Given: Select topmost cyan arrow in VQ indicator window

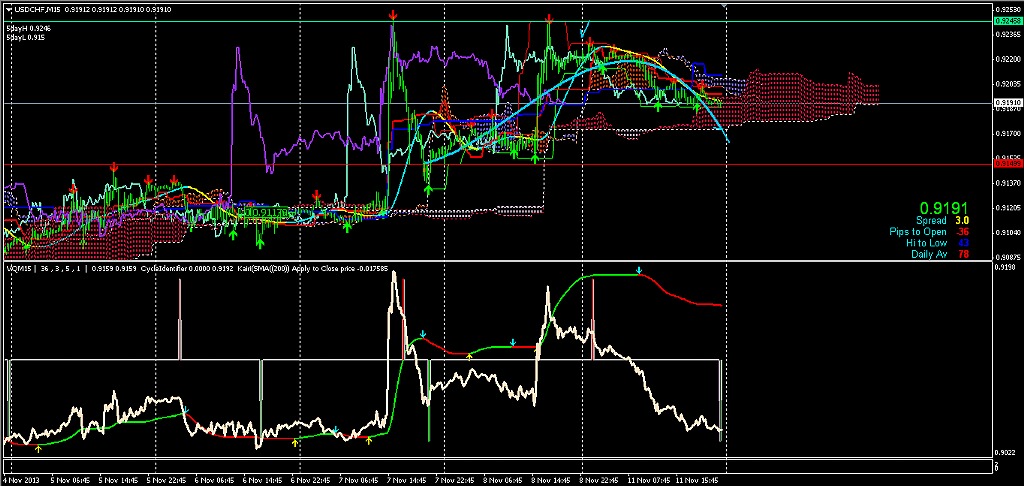Looking at the screenshot, I should click(638, 271).
